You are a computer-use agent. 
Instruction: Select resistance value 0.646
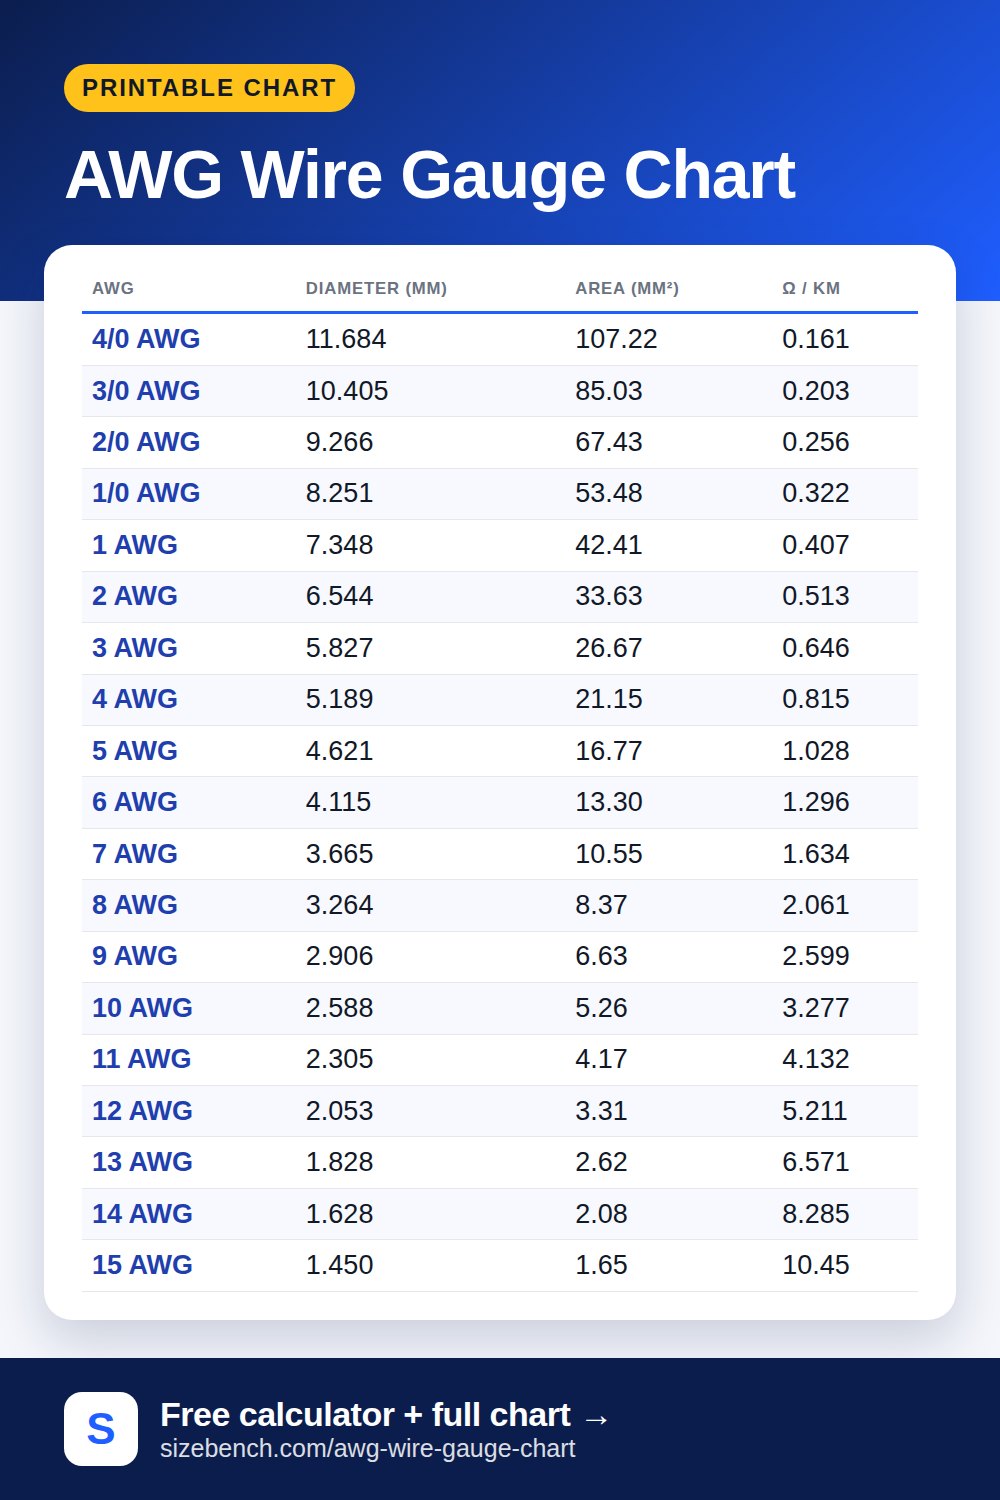click(816, 648)
